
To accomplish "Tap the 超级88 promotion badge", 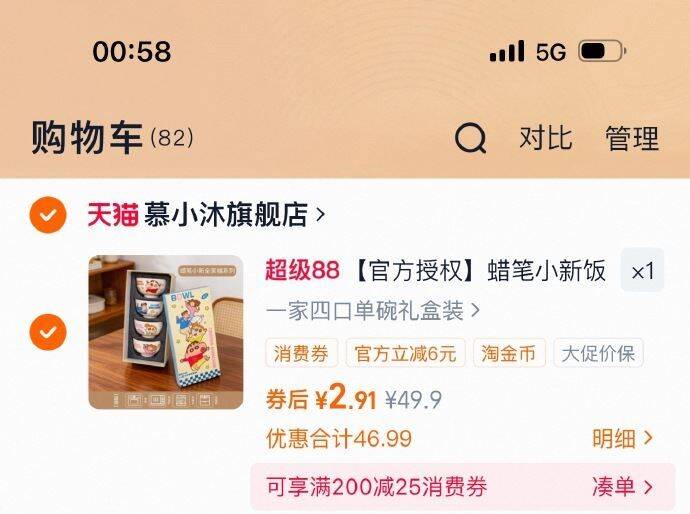I will [x=302, y=270].
